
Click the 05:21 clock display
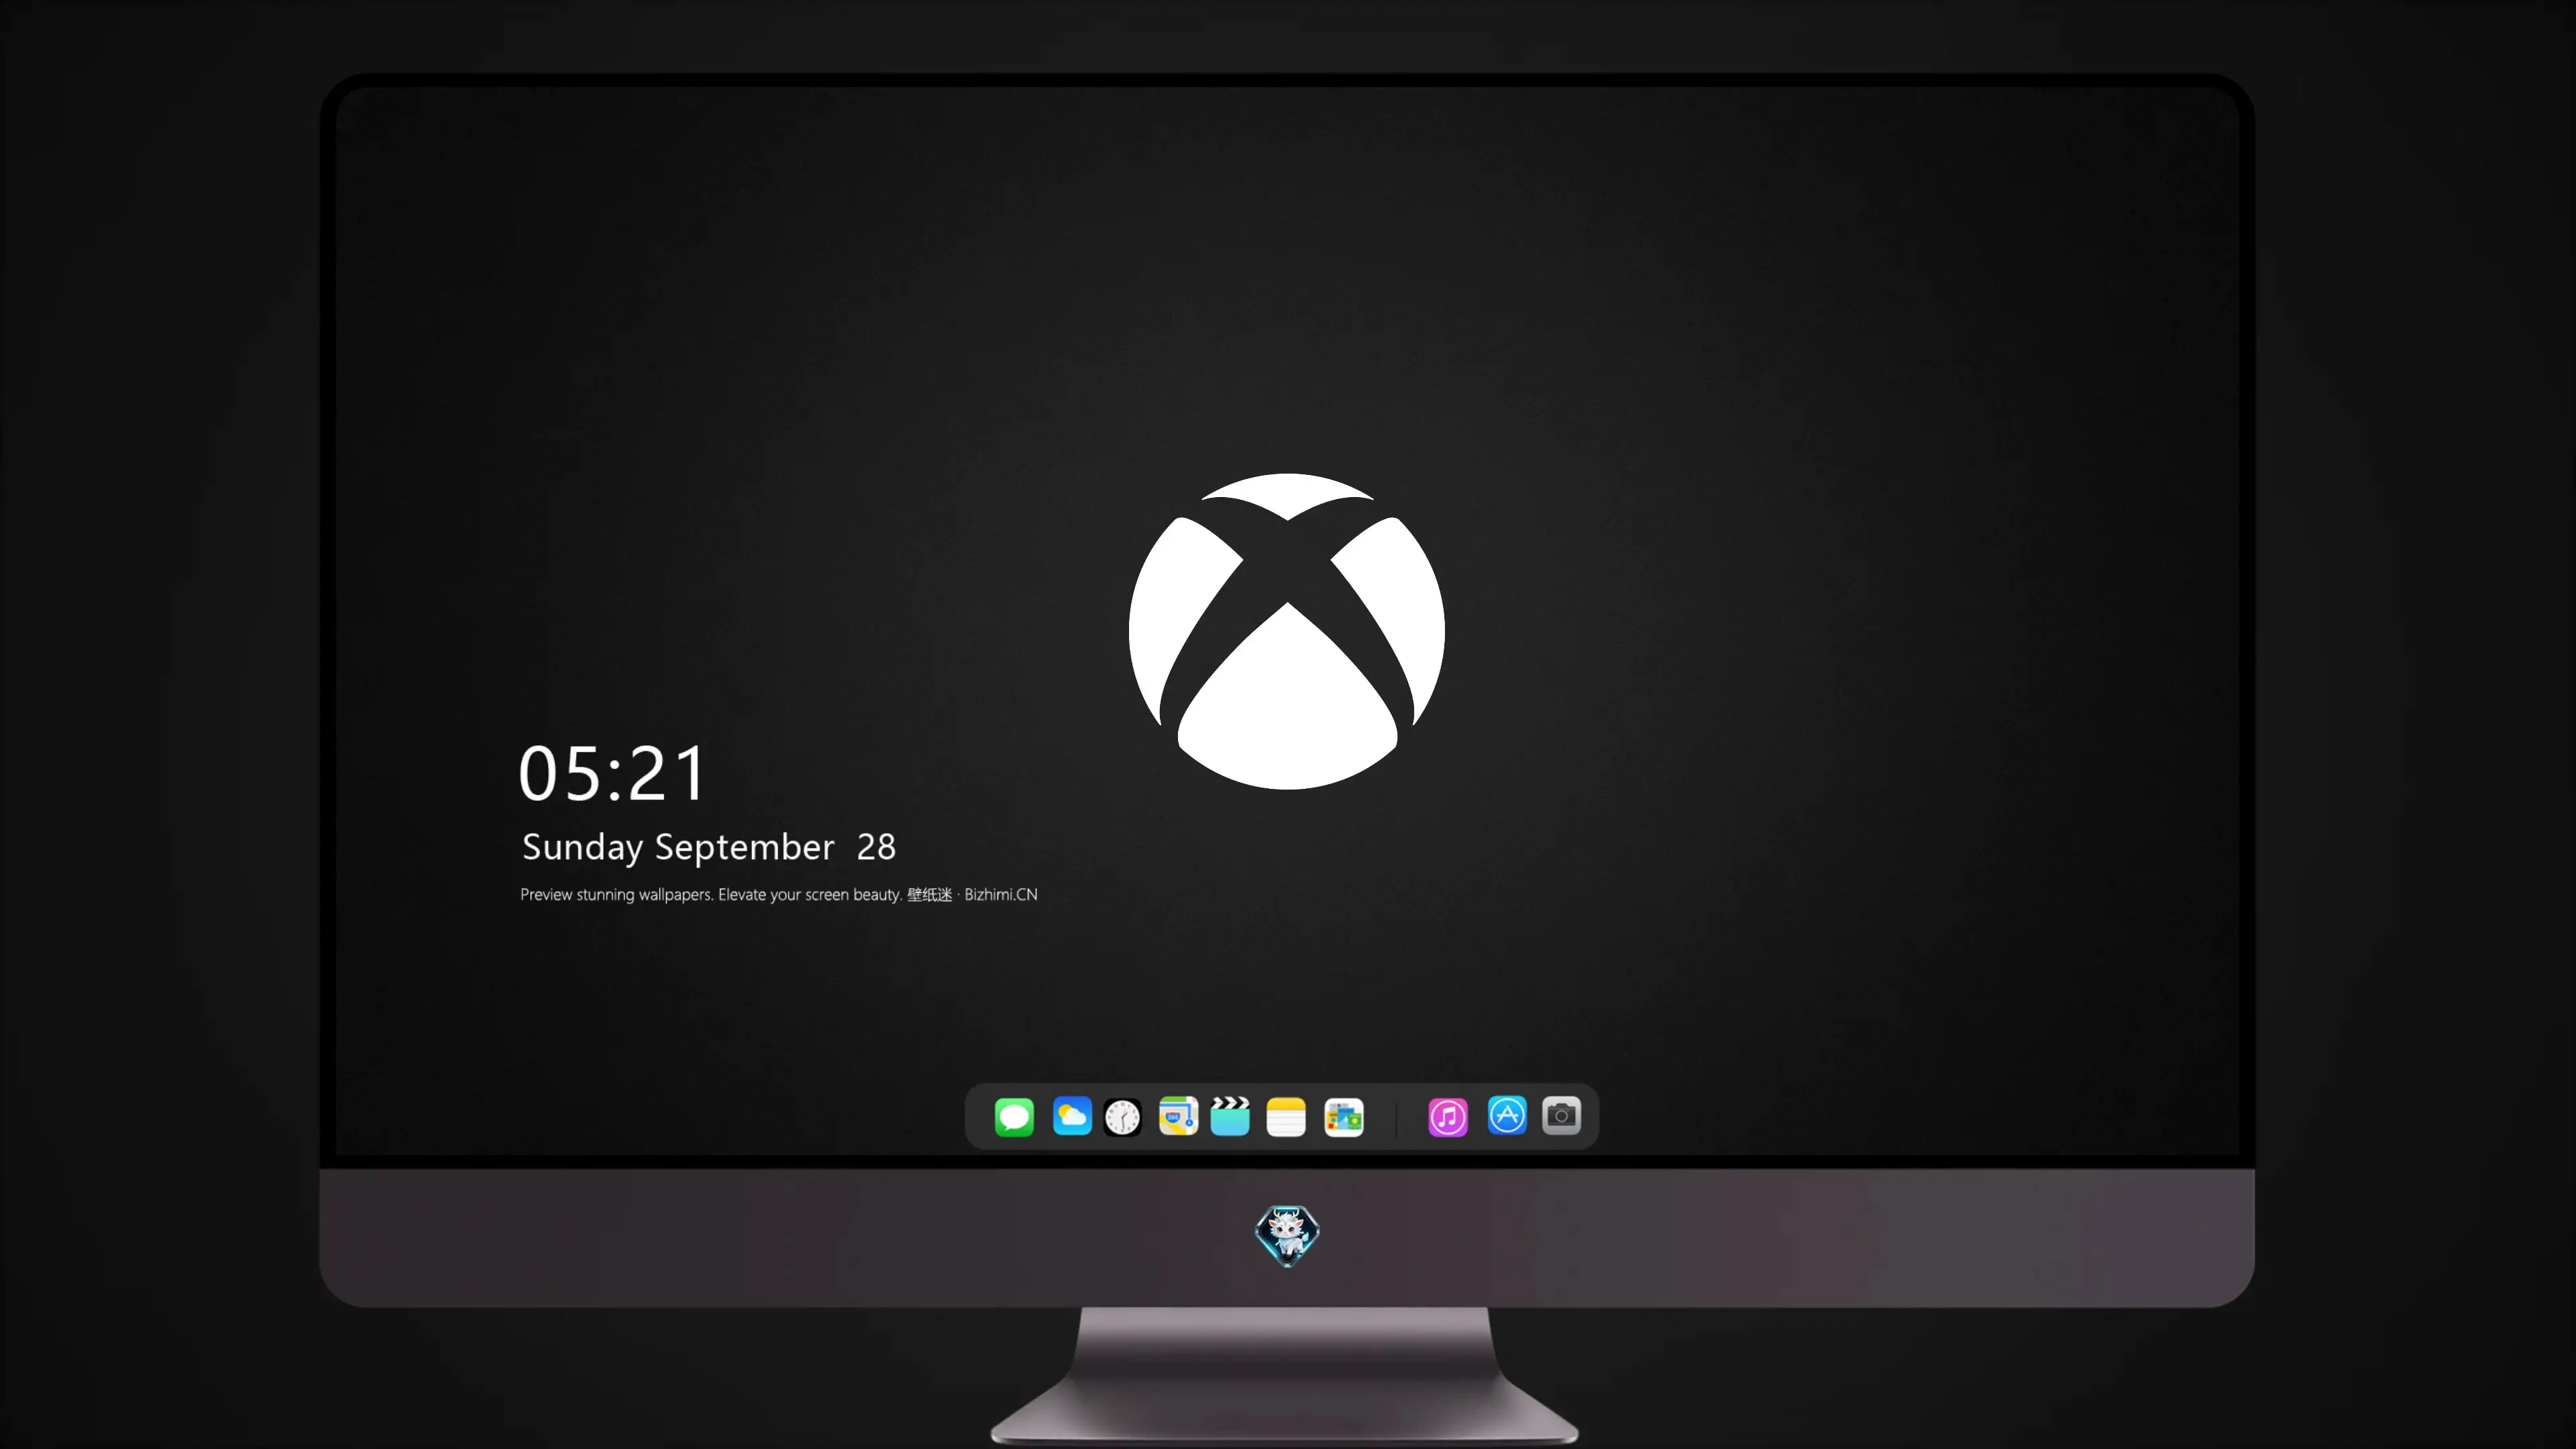click(x=612, y=774)
